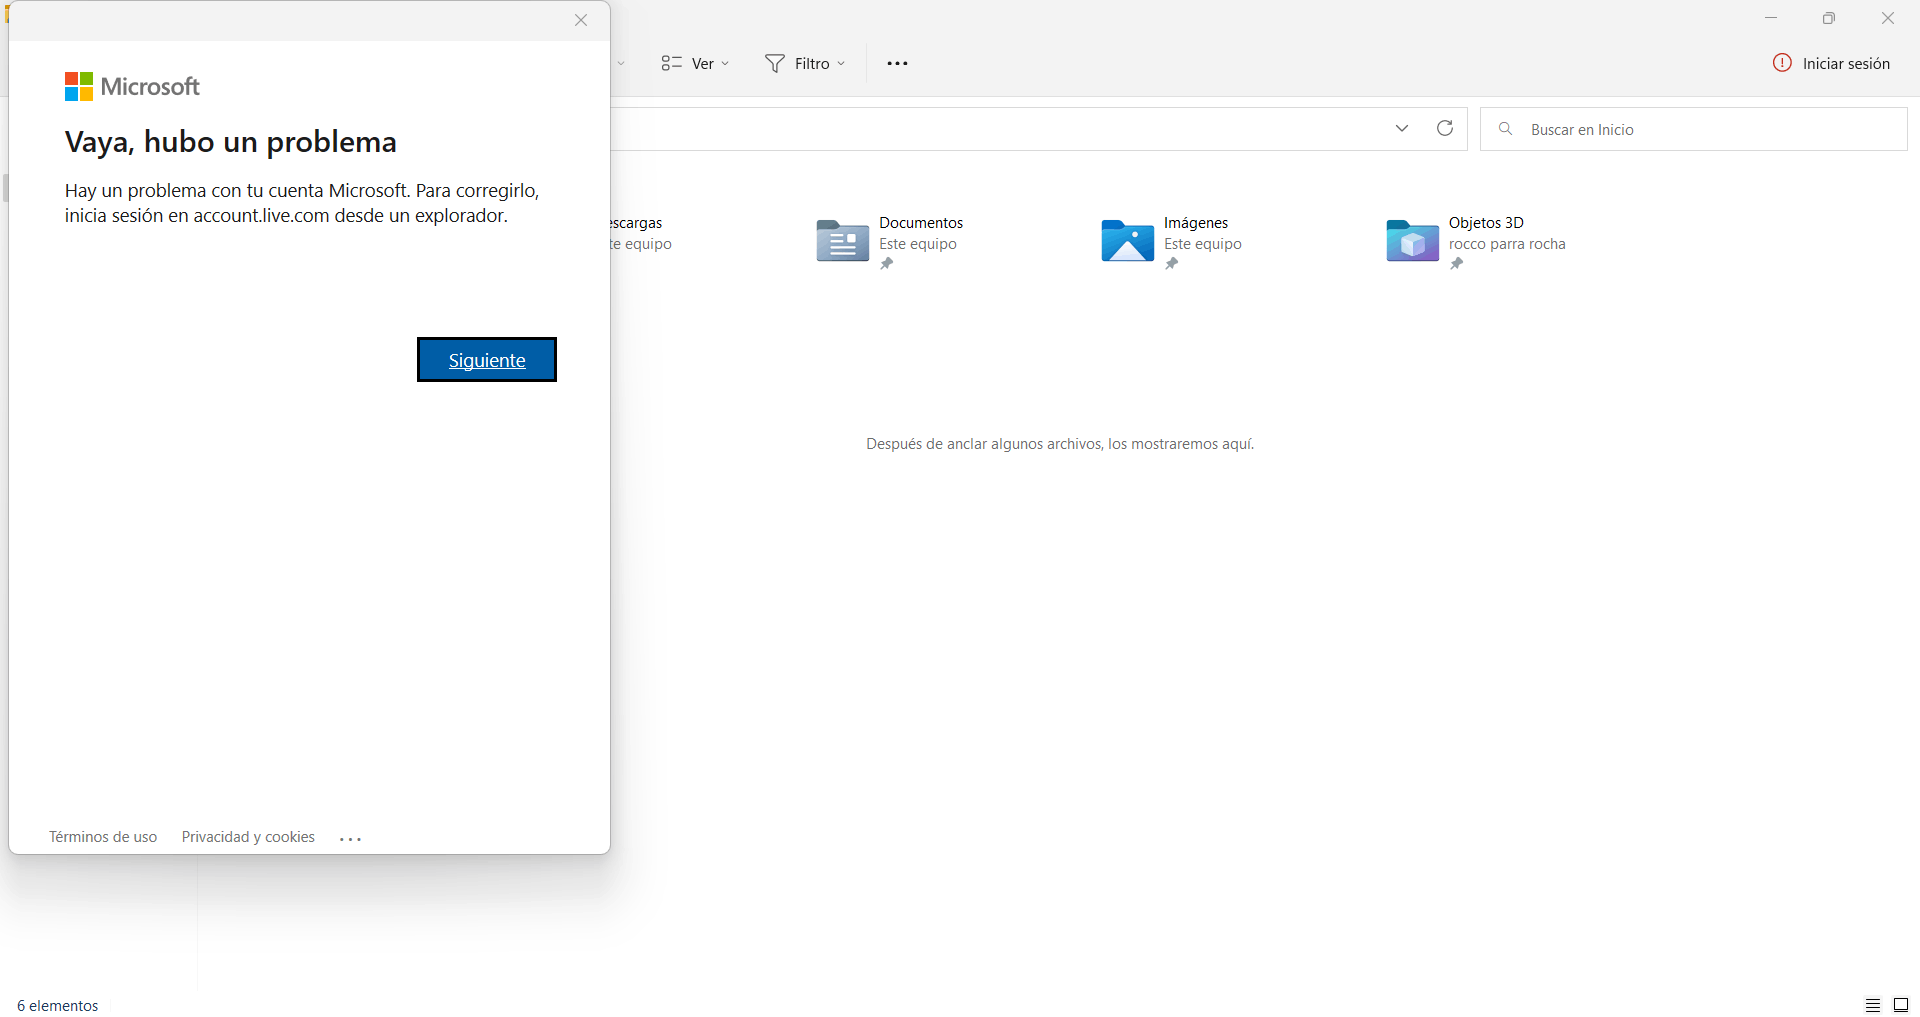Close the Microsoft error dialog
This screenshot has width=1920, height=1017.
pos(581,20)
